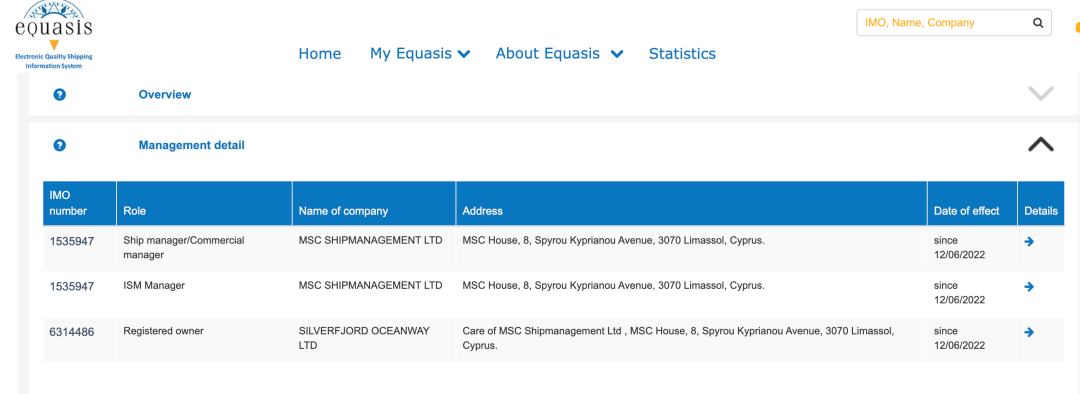
Task: Open the My Equasis dropdown
Action: (x=420, y=54)
